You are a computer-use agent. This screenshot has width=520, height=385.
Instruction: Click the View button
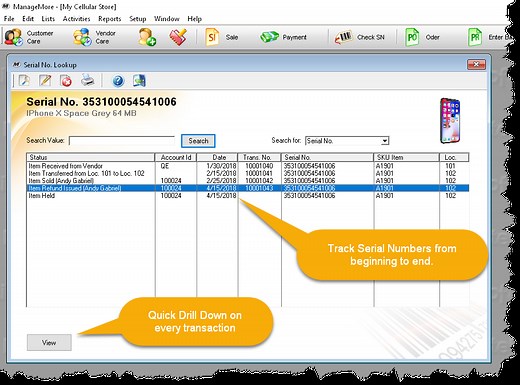coord(49,342)
